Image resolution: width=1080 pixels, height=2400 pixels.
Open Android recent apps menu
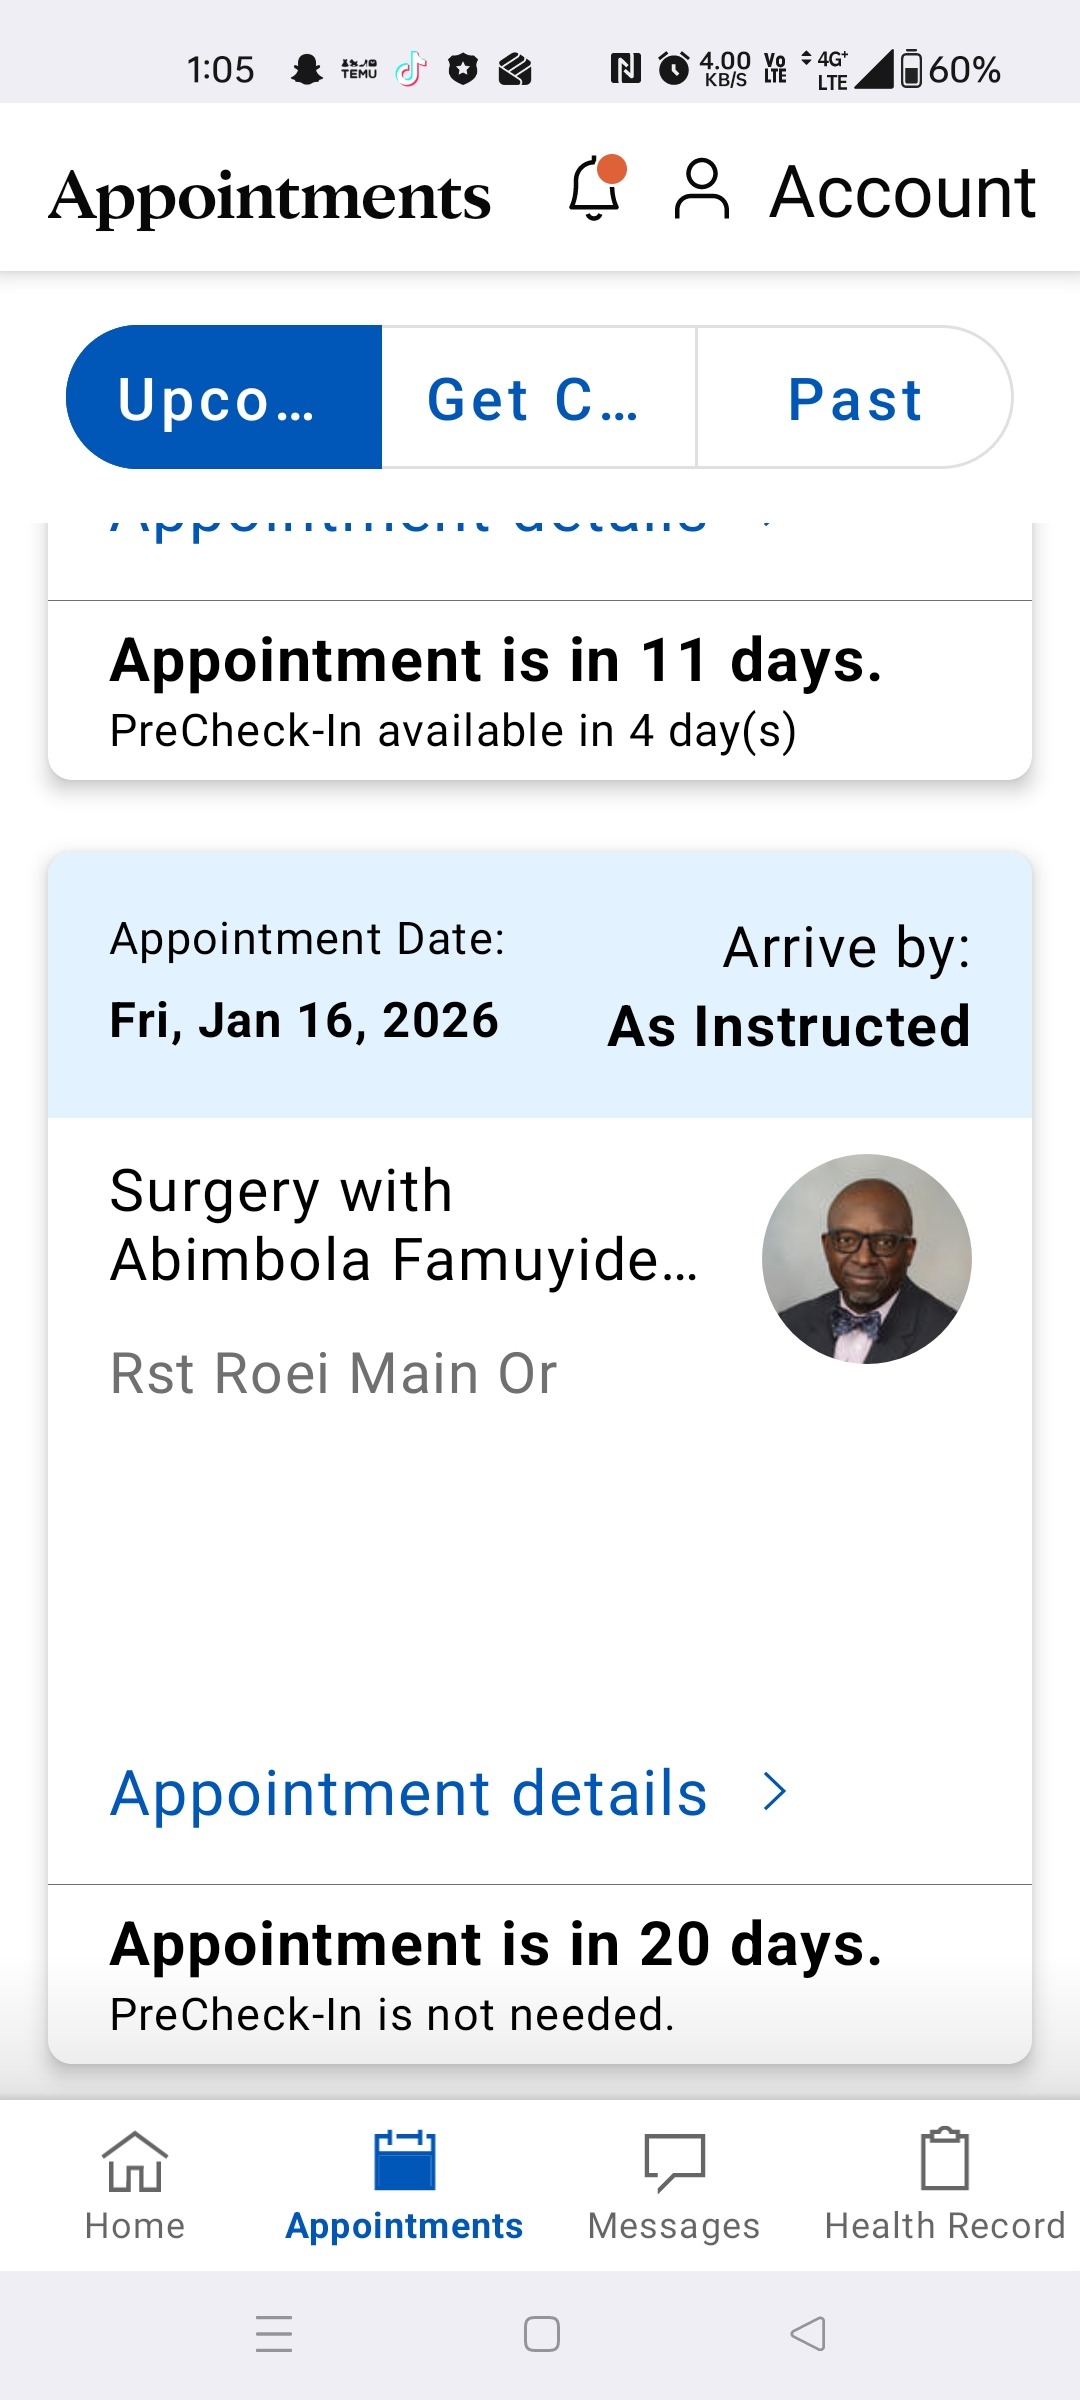coord(274,2334)
